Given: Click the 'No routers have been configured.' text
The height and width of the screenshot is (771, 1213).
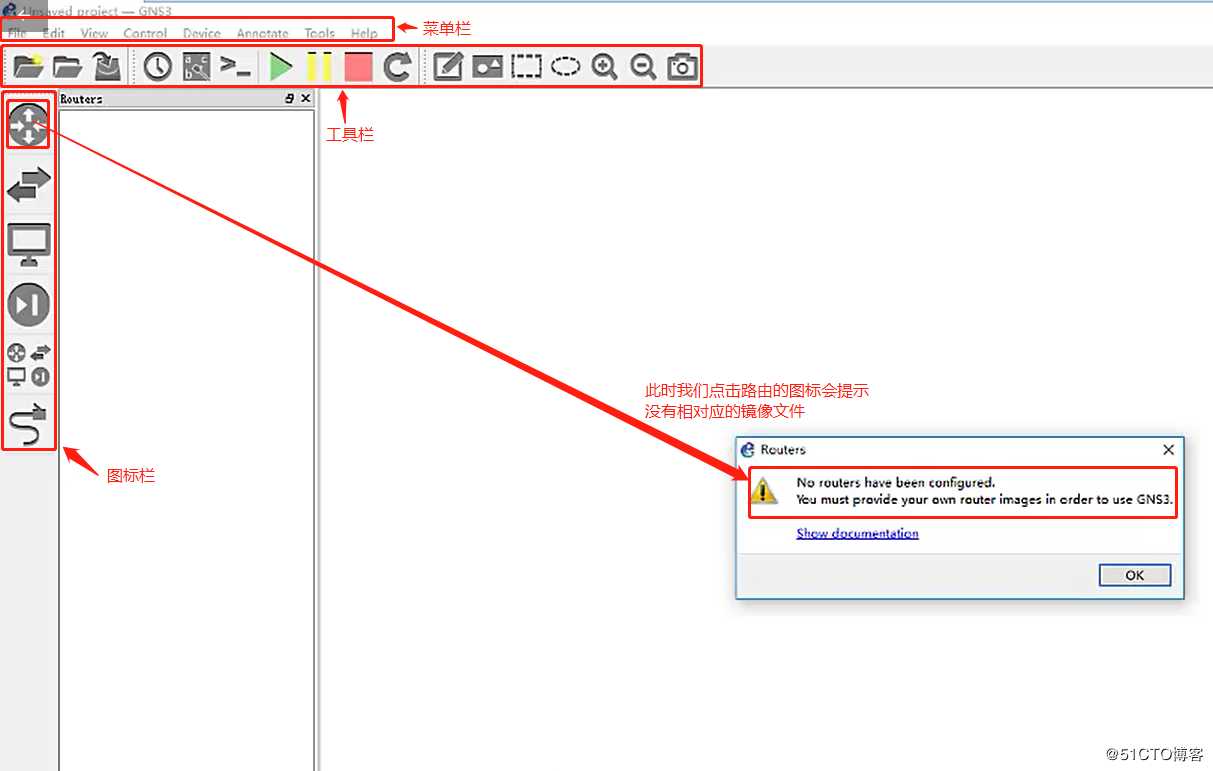Looking at the screenshot, I should (x=895, y=482).
